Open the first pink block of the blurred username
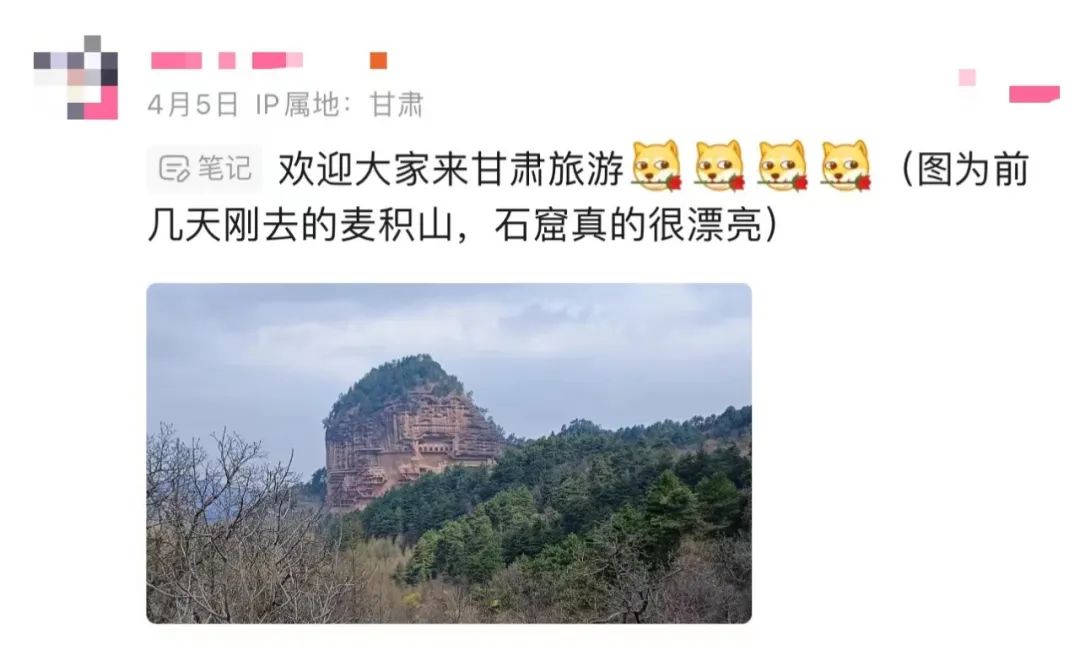 (x=176, y=61)
